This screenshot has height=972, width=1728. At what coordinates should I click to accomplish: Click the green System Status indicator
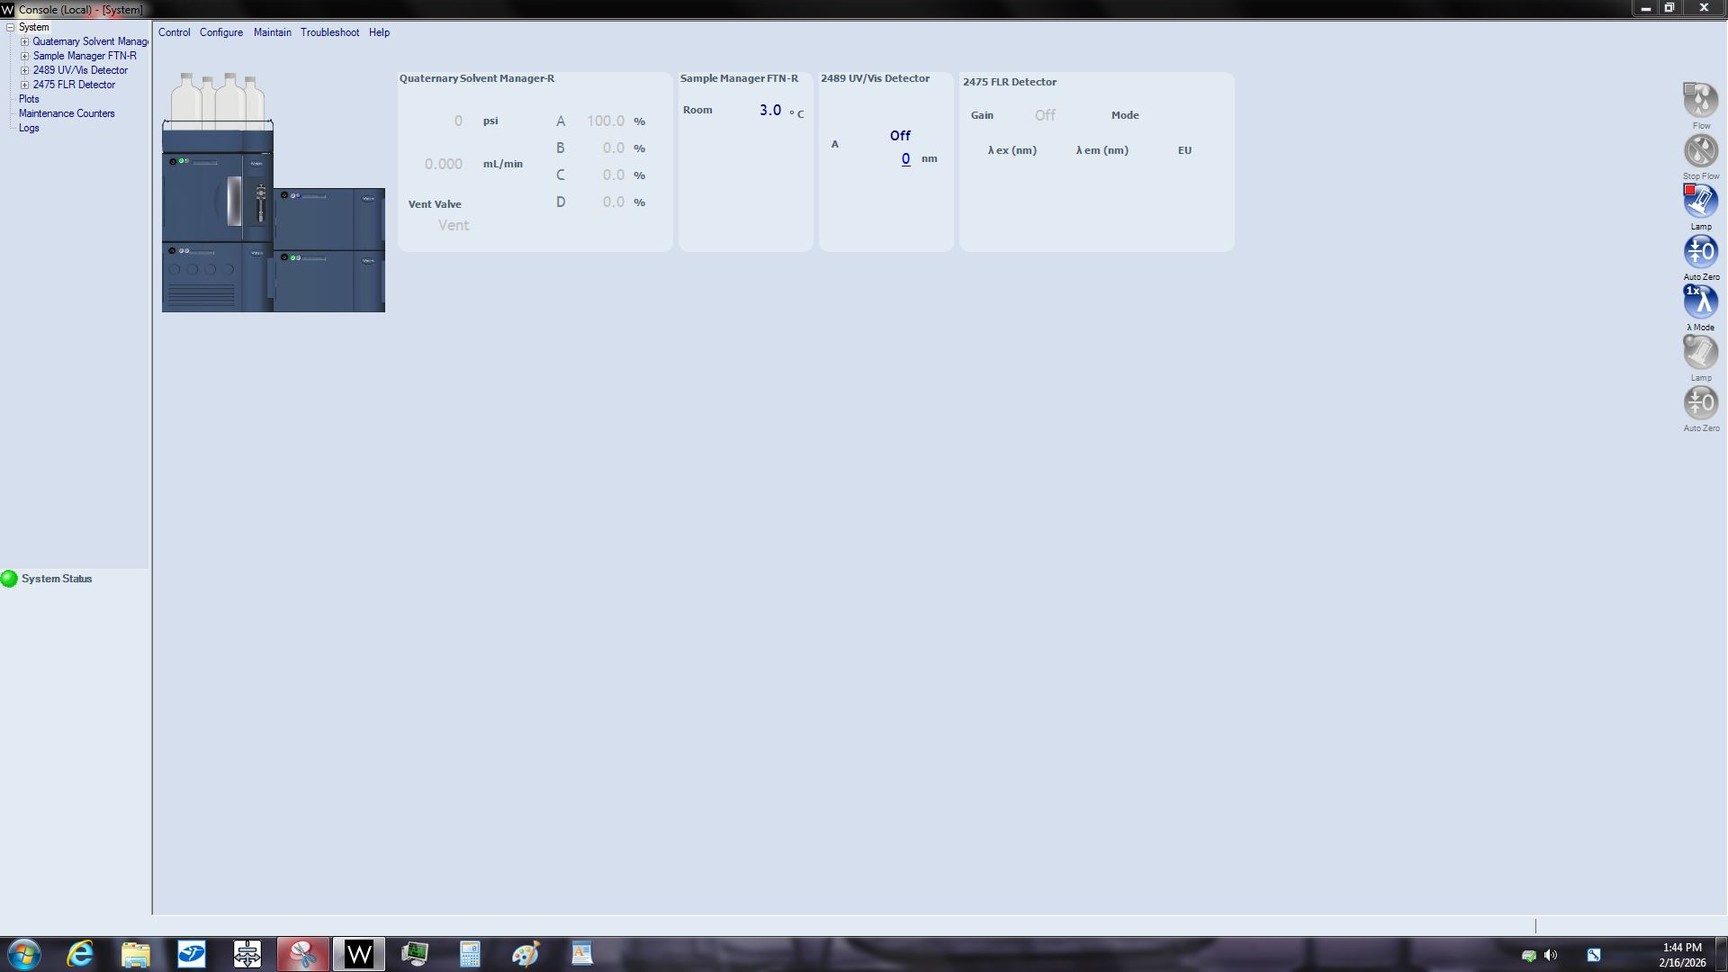click(x=10, y=579)
